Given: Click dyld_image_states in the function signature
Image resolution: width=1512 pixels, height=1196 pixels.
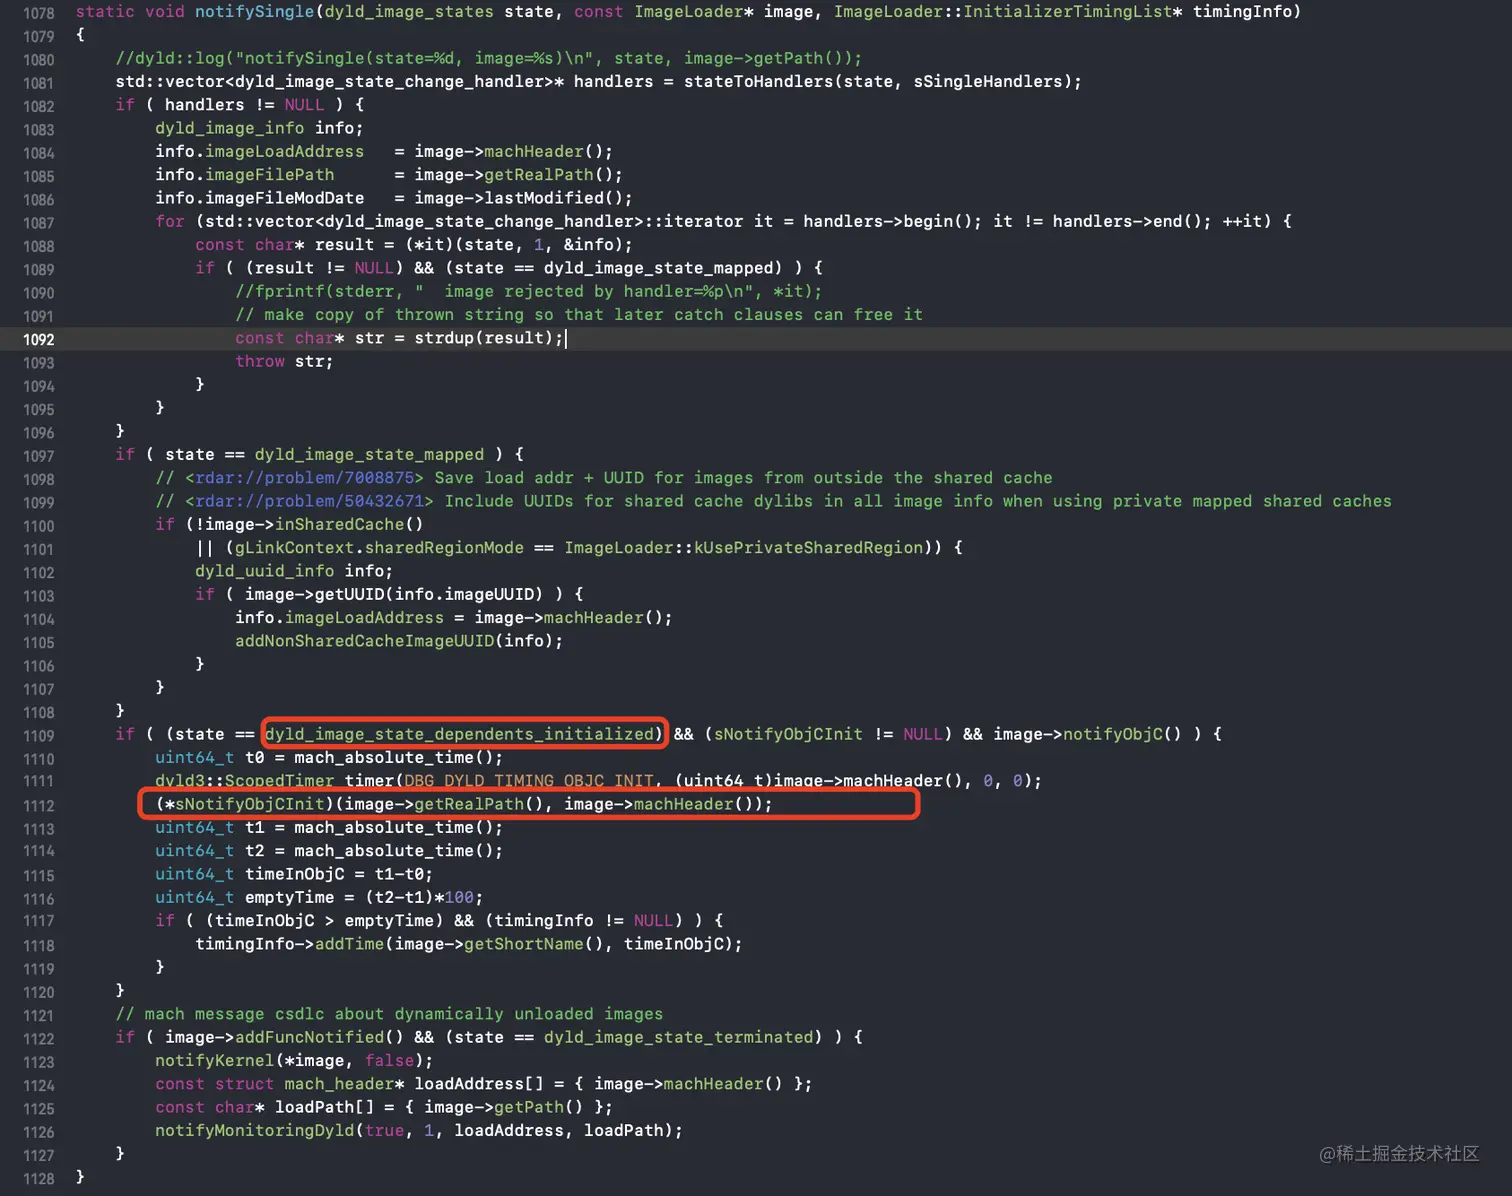Looking at the screenshot, I should [409, 12].
